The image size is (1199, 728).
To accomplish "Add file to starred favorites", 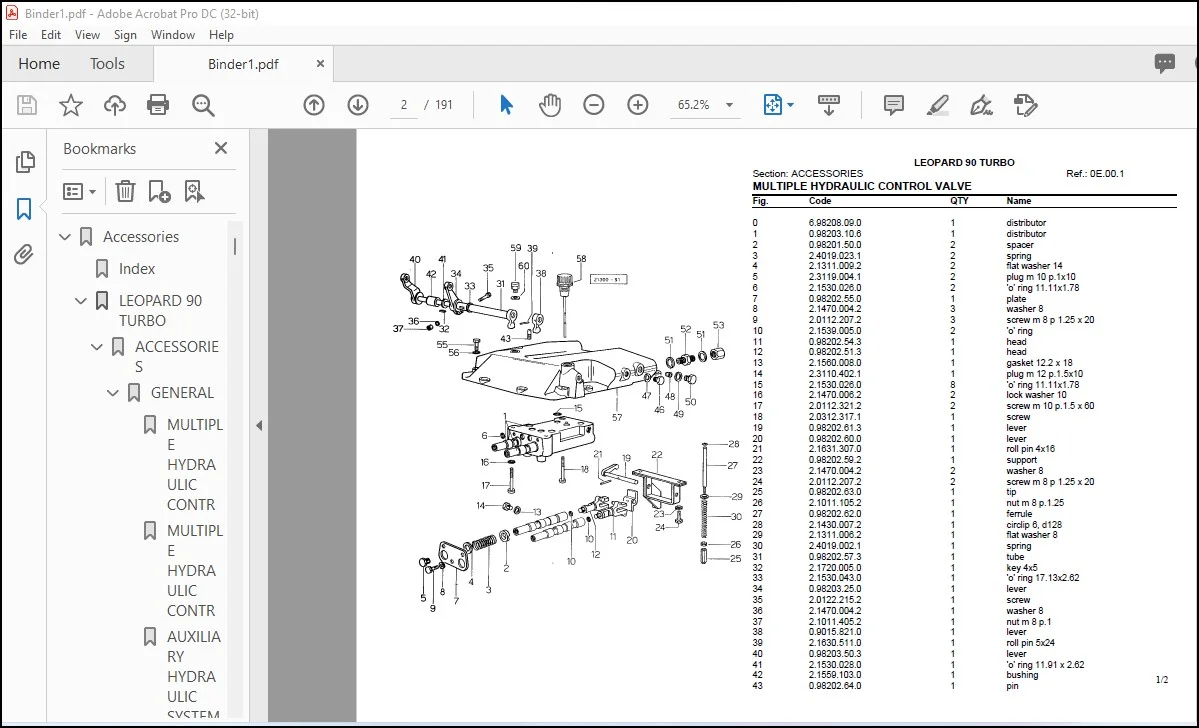I will coord(70,105).
